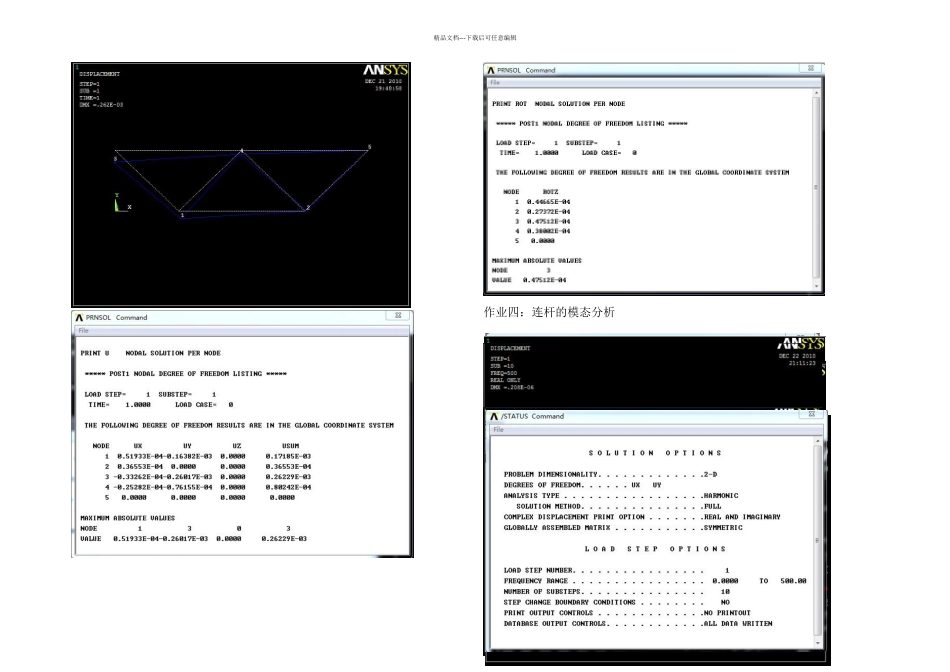Click 'SOLUTION OPTIONS' heading in /STATUS window
Image resolution: width=950 pixels, height=672 pixels.
[655, 453]
